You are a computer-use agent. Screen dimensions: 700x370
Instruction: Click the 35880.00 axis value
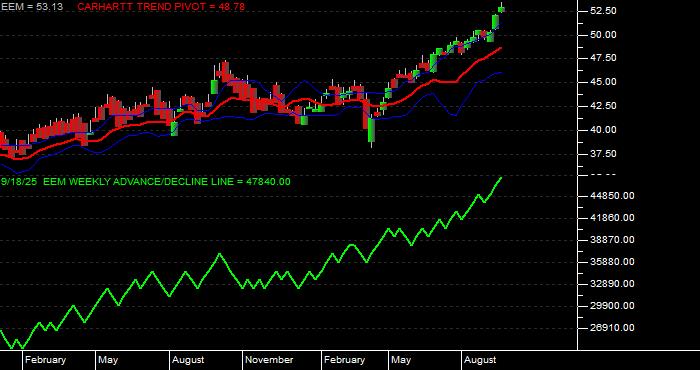(x=612, y=262)
